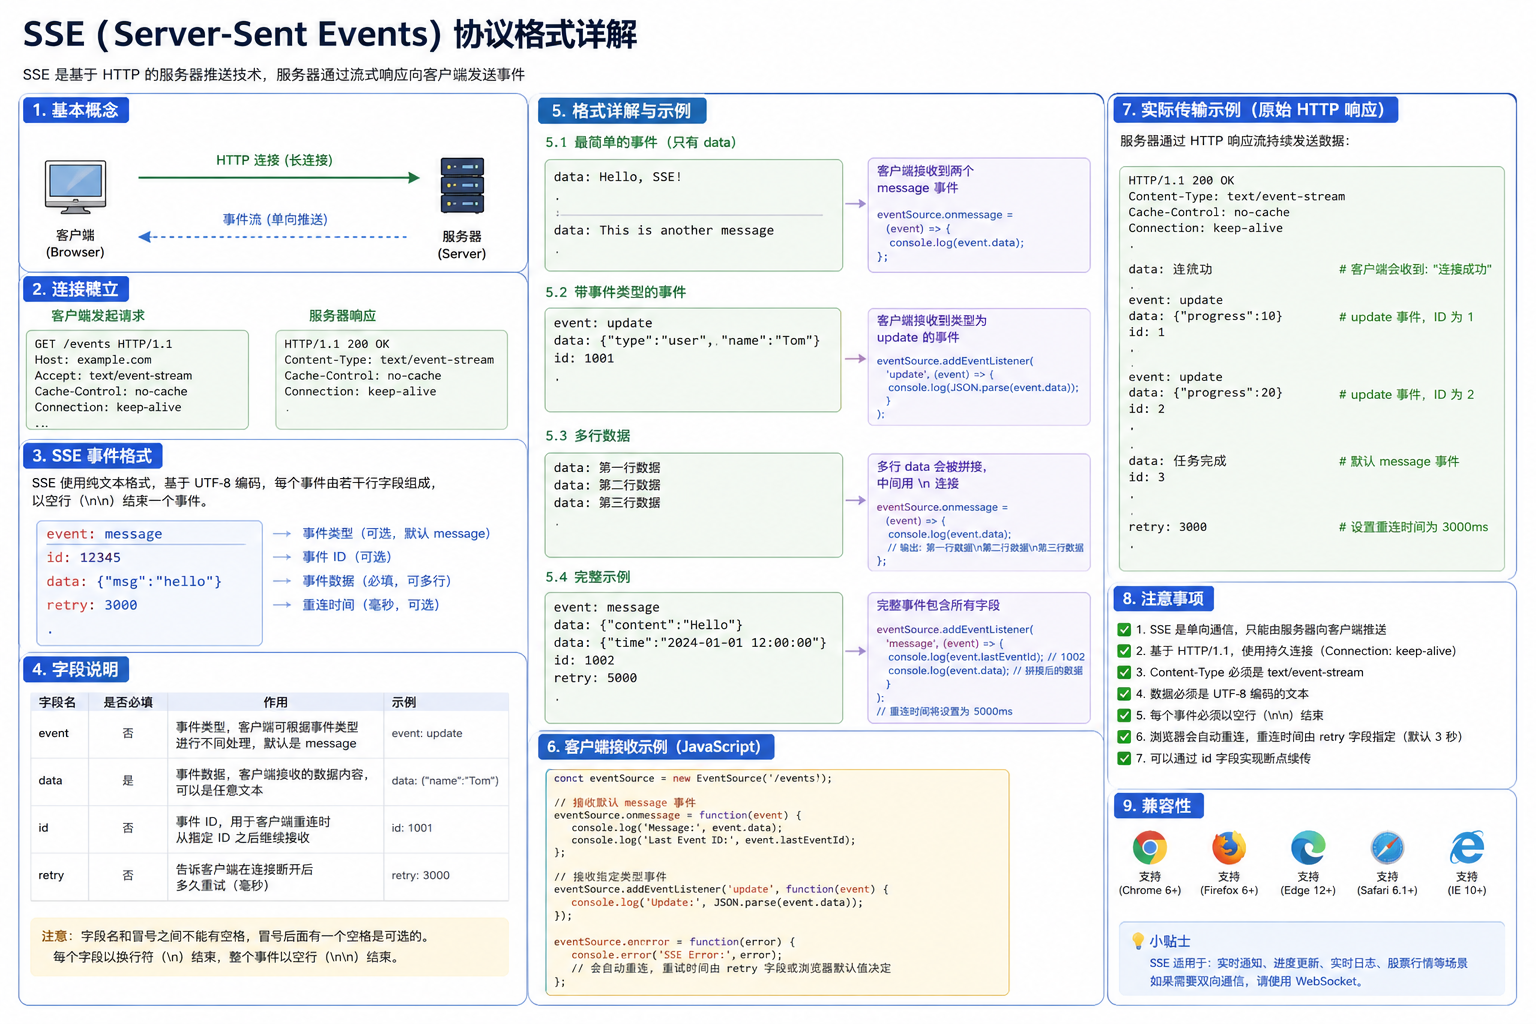Select the '9. 兼容性' section header
The height and width of the screenshot is (1024, 1536).
tap(1158, 806)
